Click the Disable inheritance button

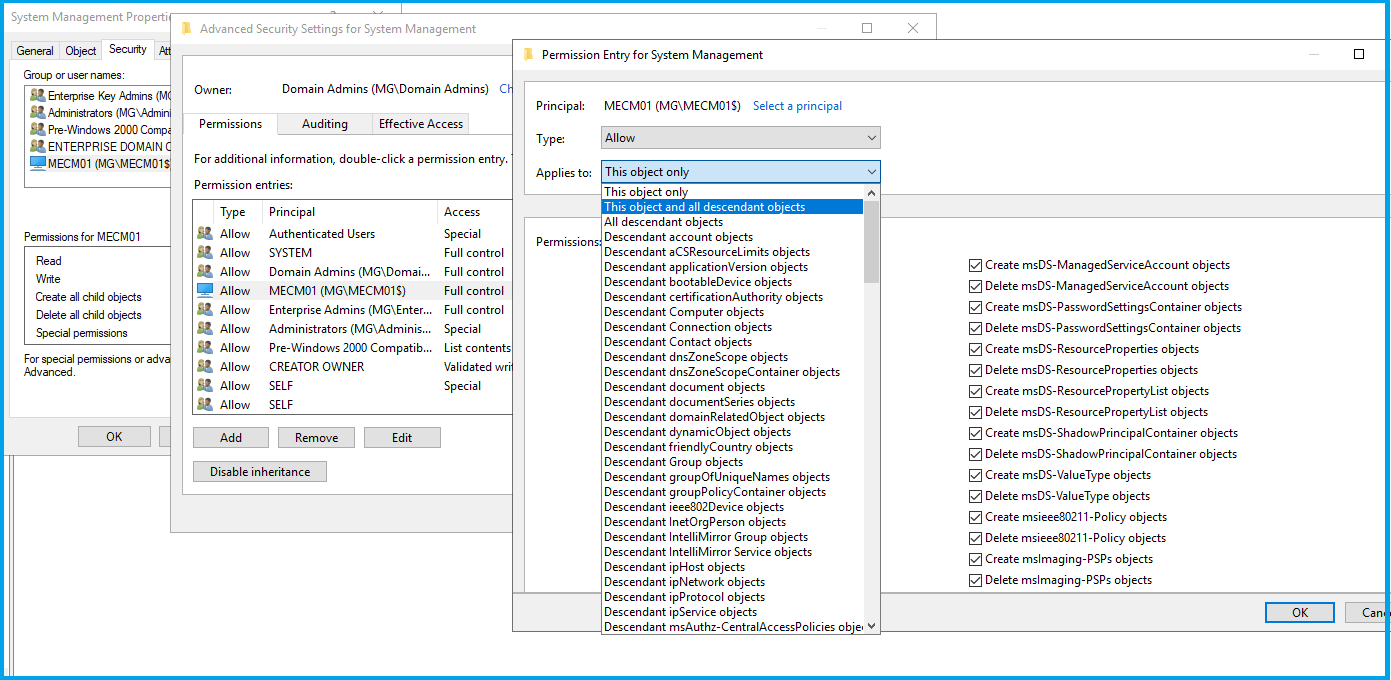260,472
